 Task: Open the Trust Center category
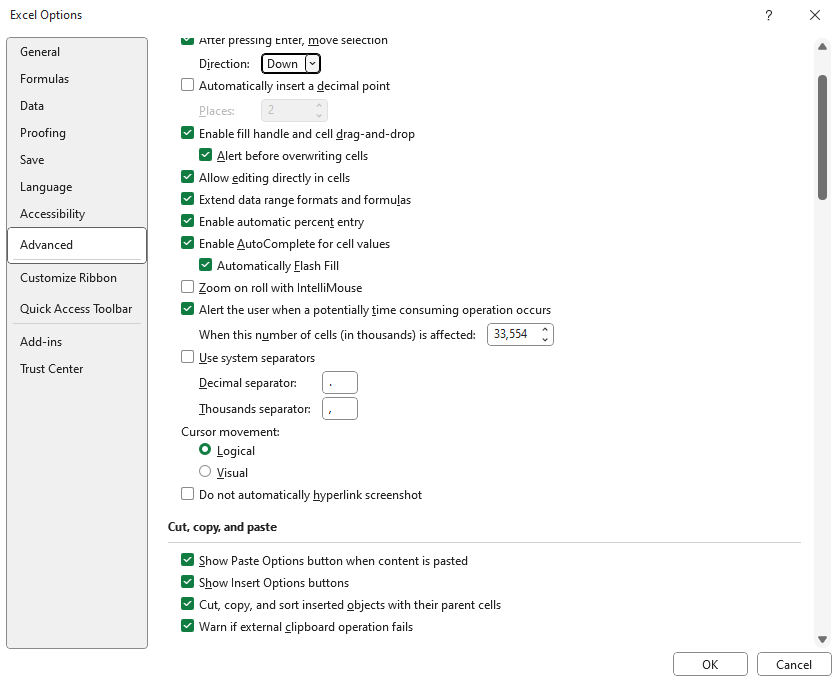point(77,369)
